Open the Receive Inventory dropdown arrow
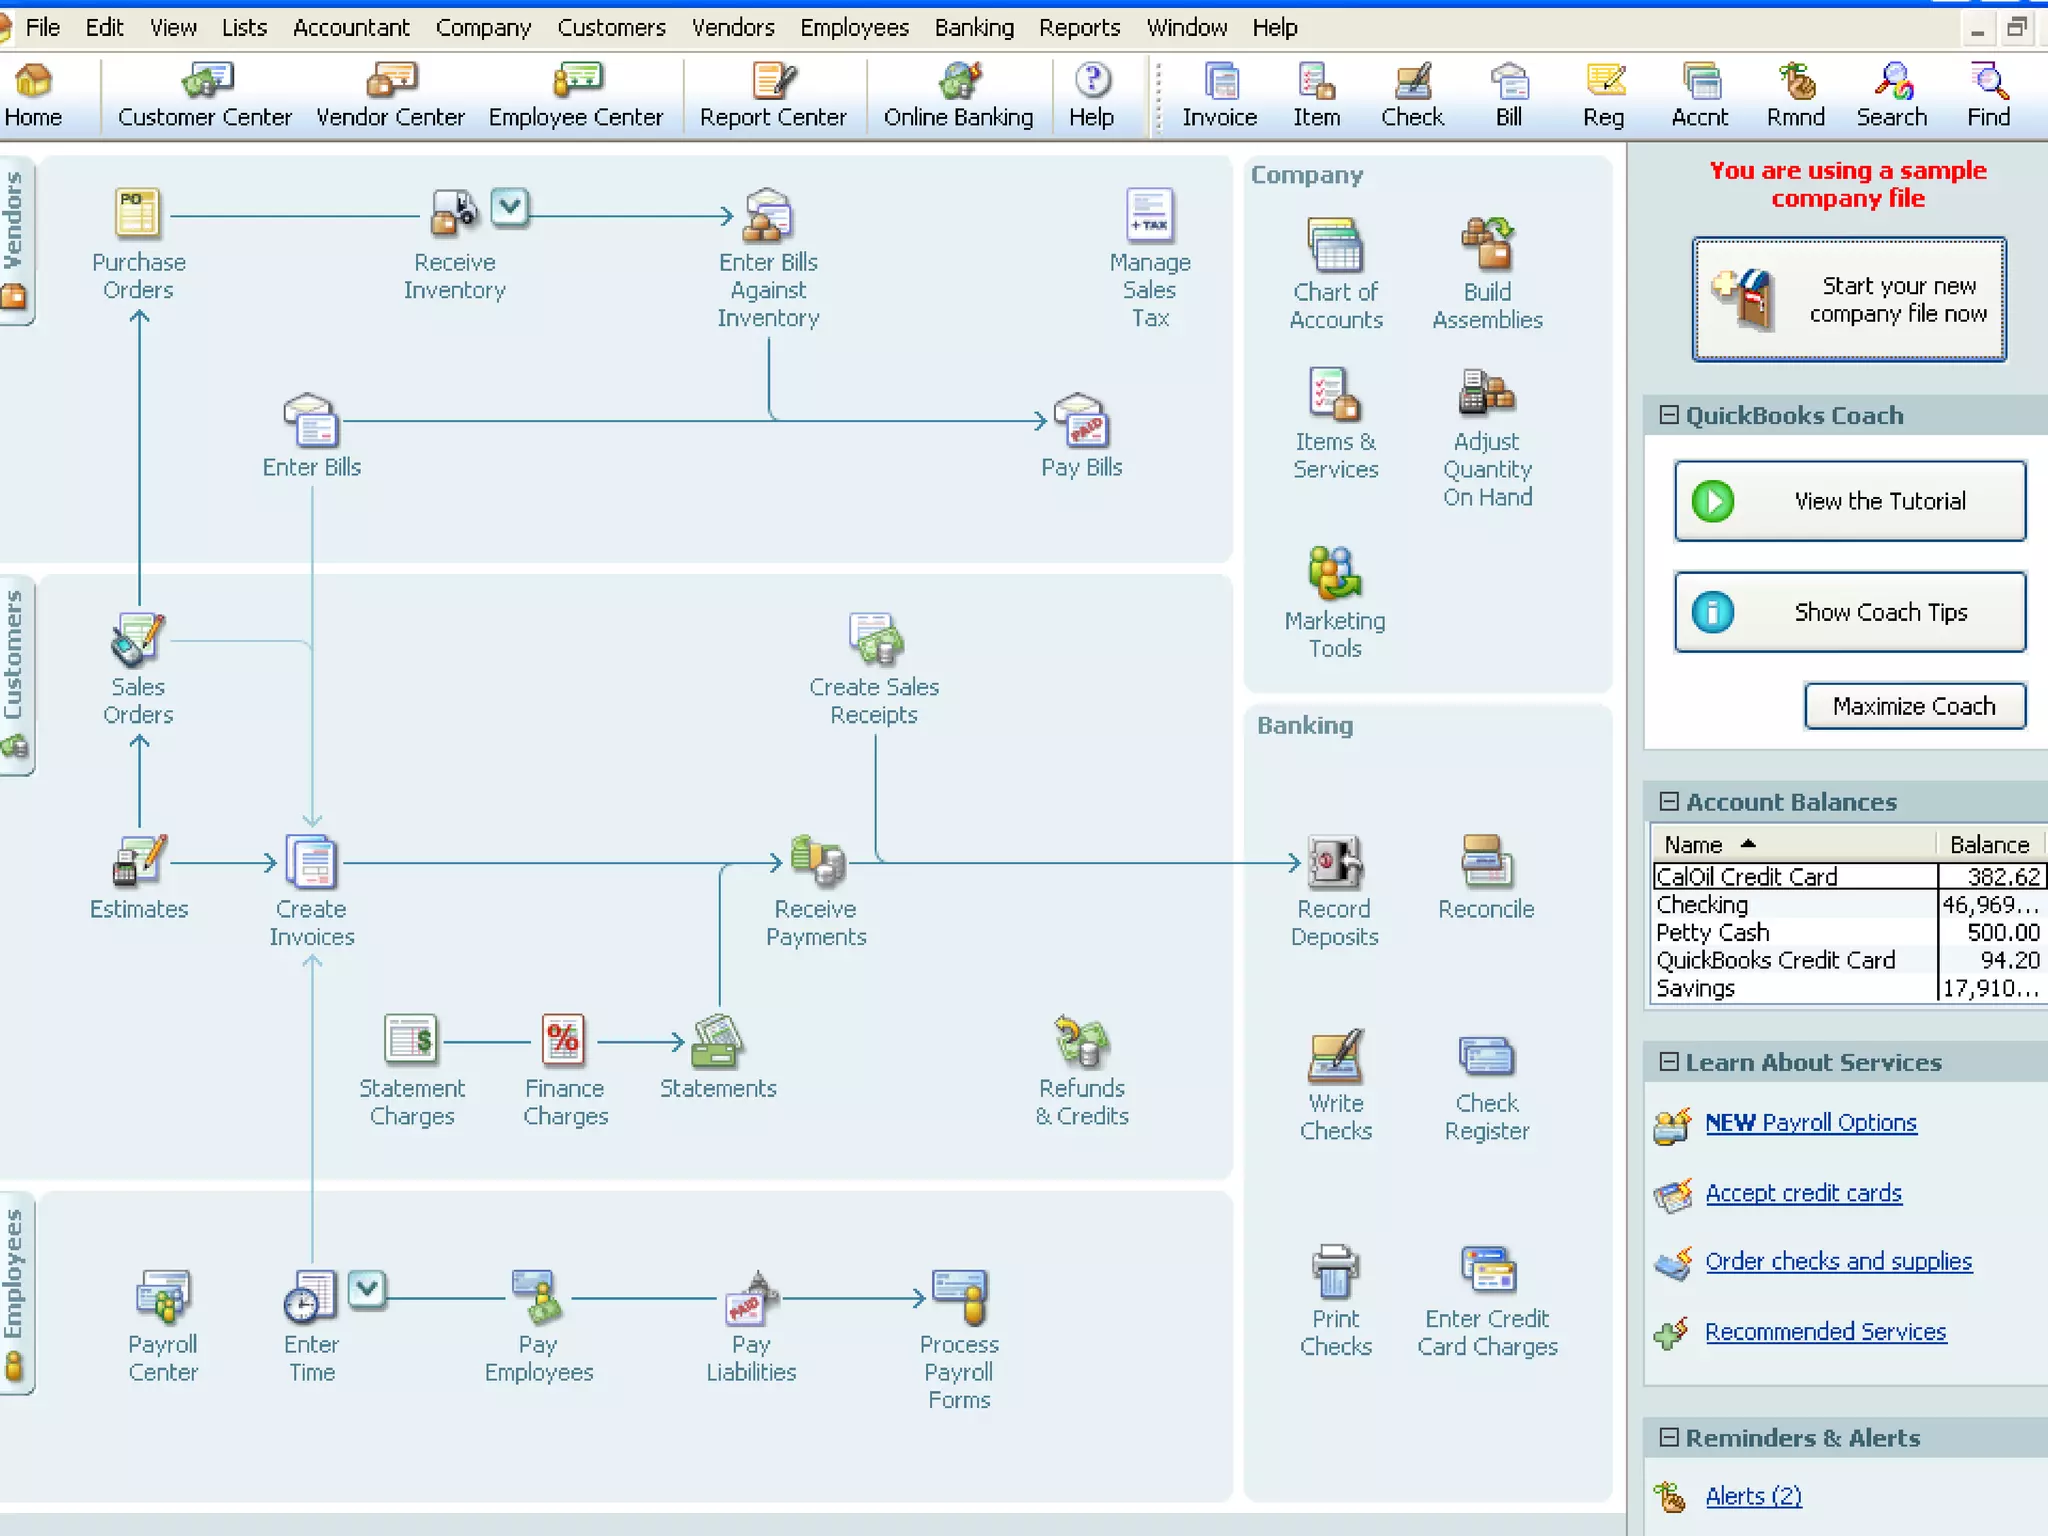The width and height of the screenshot is (2048, 1536). pos(510,207)
